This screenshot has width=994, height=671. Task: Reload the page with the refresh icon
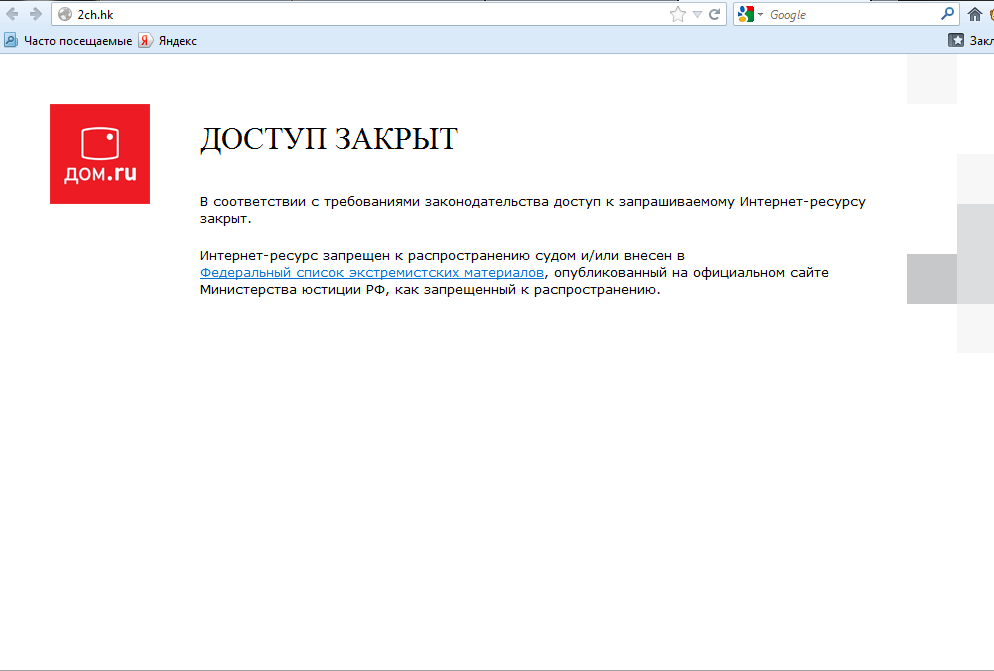714,15
